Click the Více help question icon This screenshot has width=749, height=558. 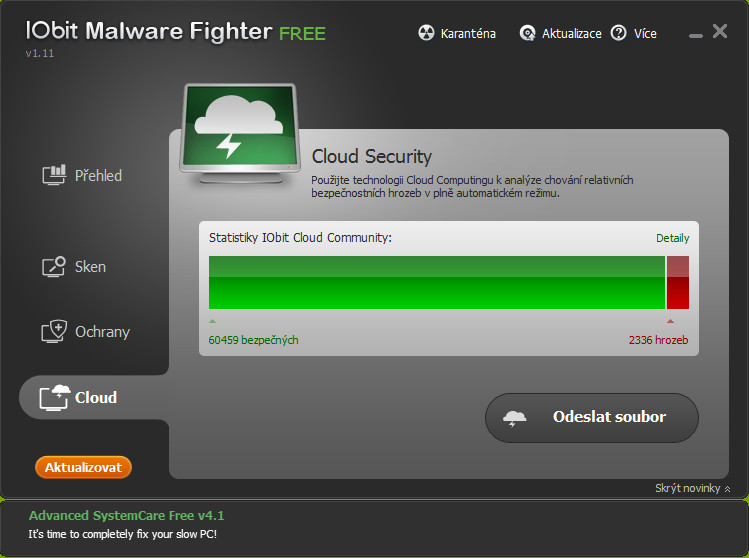point(618,33)
